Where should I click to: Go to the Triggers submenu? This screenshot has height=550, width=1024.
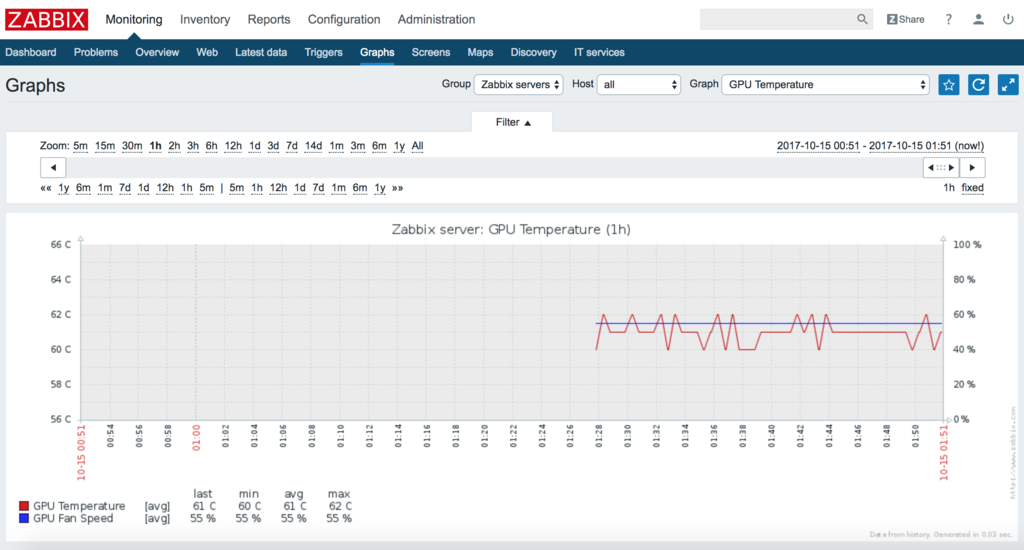pyautogui.click(x=323, y=52)
